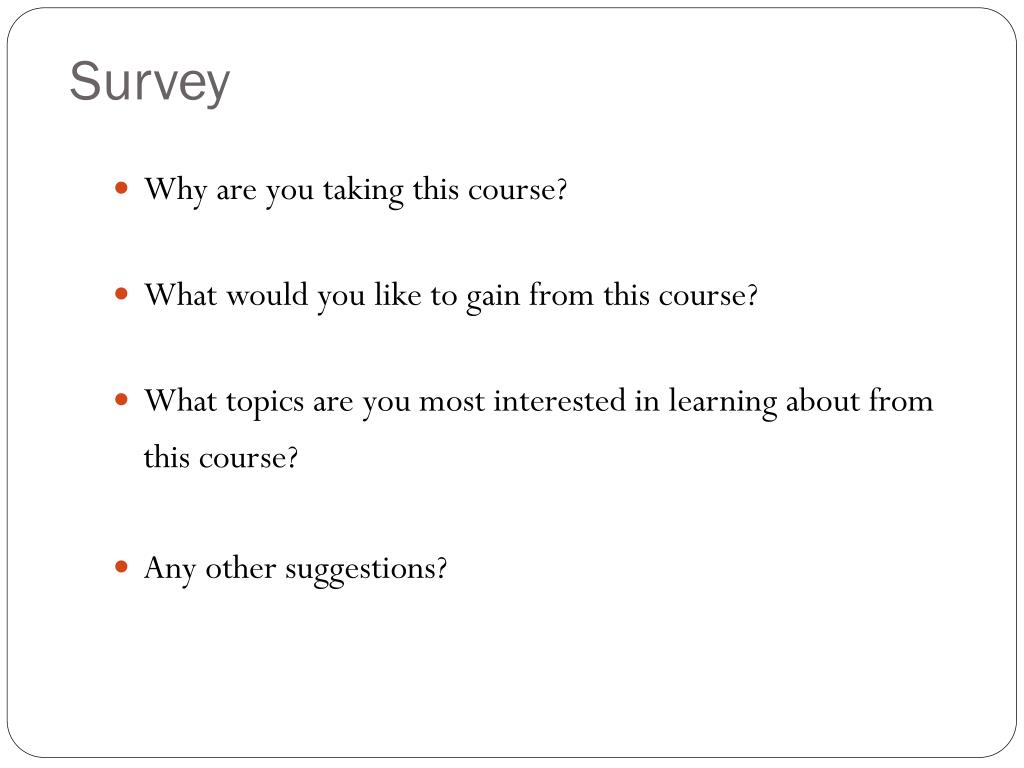Select the orange bullet before 'What would you'
The width and height of the screenshot is (1024, 768).
pyautogui.click(x=121, y=294)
